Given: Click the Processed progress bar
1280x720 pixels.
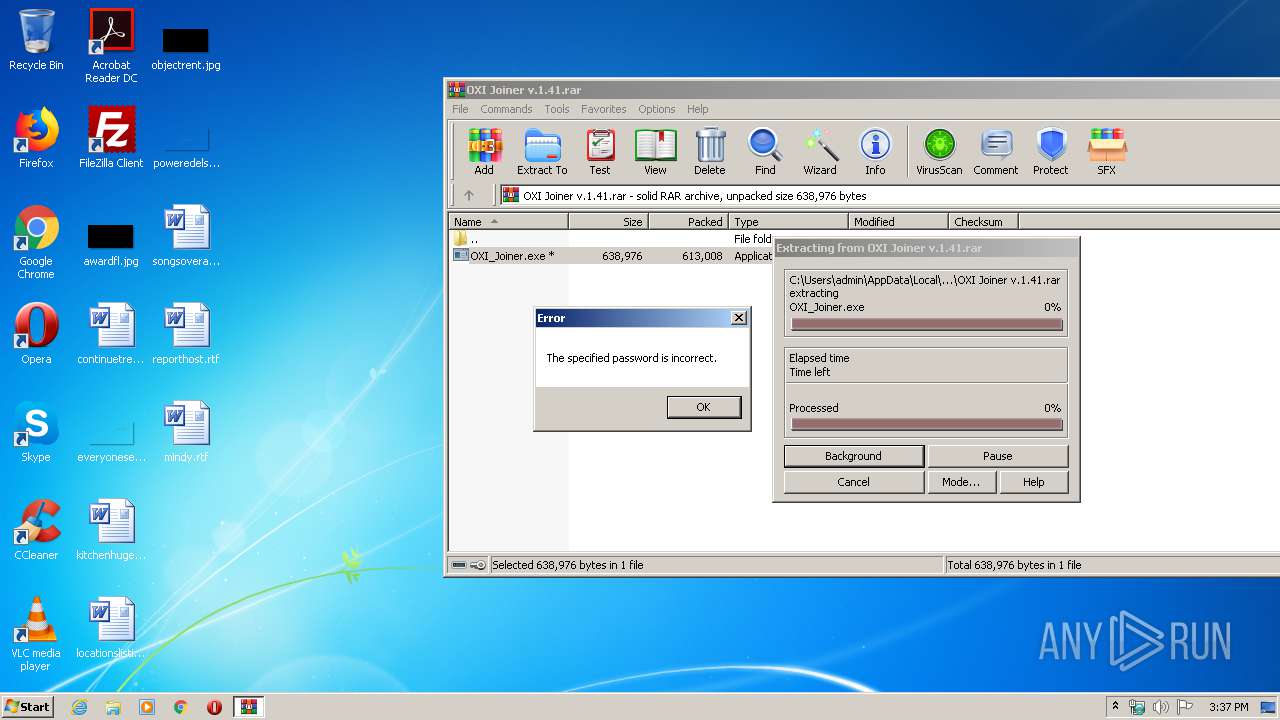Looking at the screenshot, I should pyautogui.click(x=926, y=424).
